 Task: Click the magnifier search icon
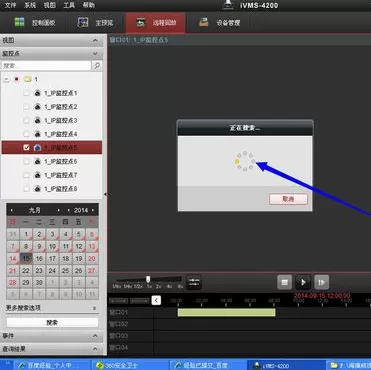(97, 66)
